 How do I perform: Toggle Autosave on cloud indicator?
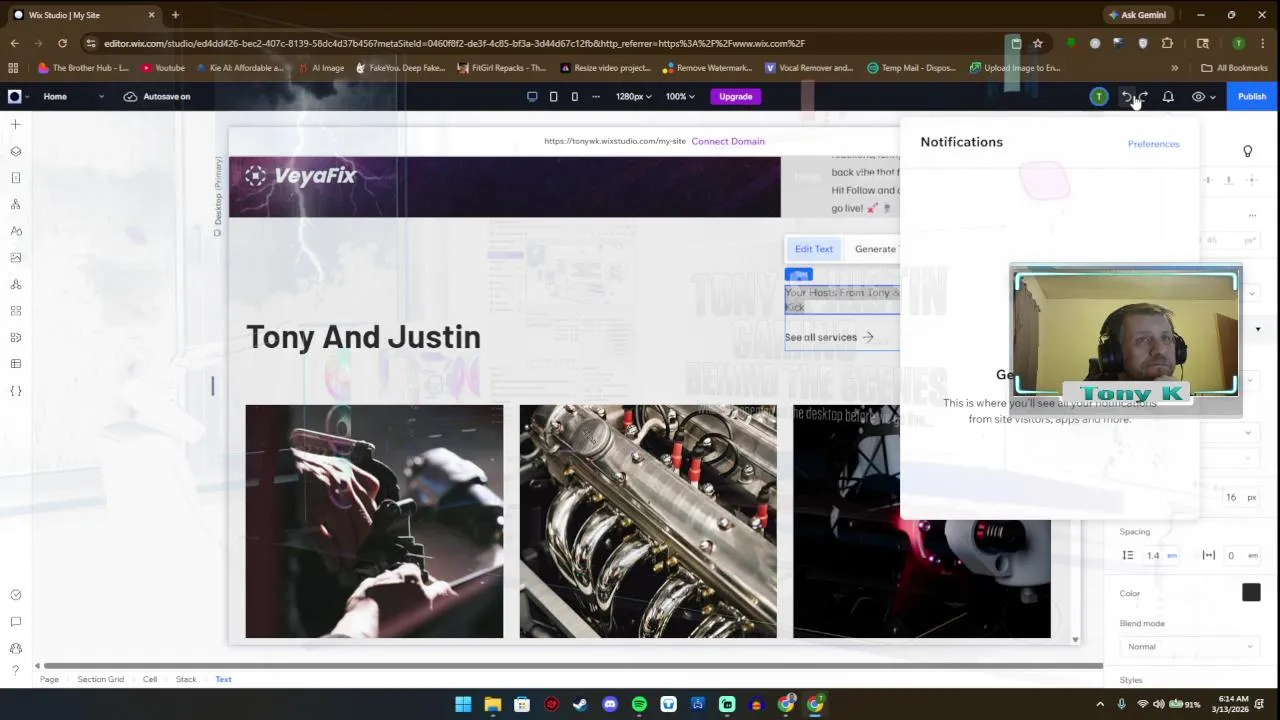coord(157,96)
